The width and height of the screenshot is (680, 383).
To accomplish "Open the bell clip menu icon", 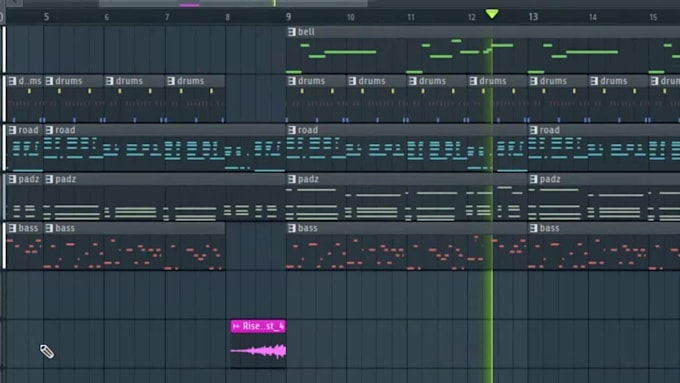I will [291, 32].
